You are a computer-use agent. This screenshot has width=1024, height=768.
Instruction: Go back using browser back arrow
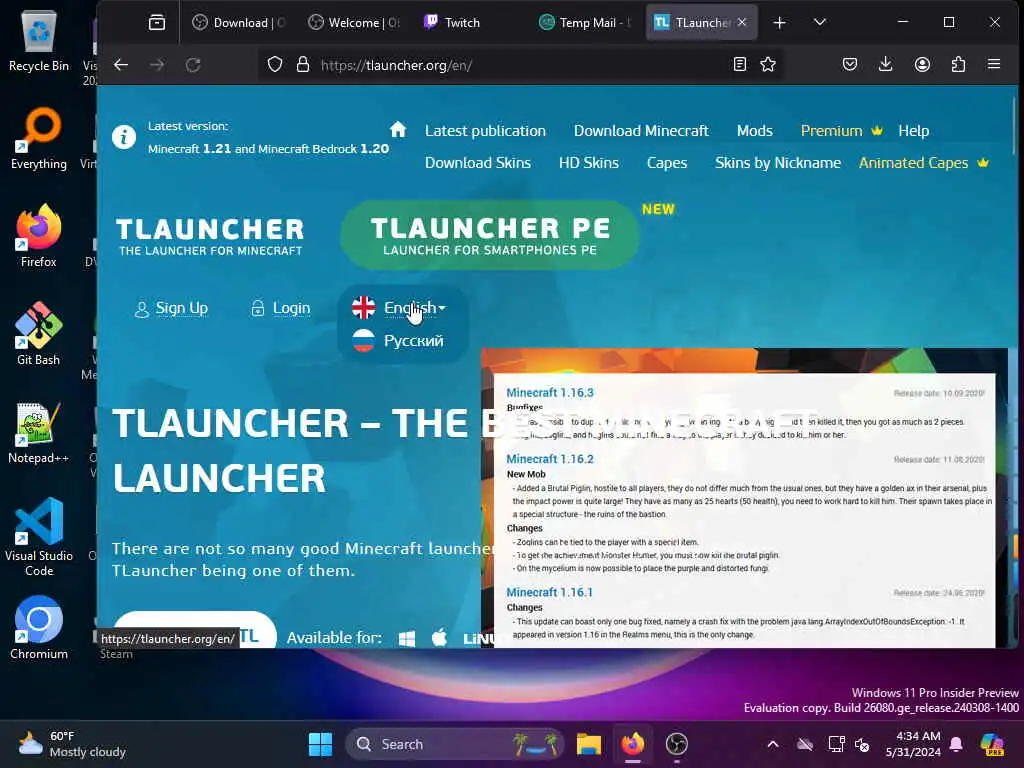pyautogui.click(x=121, y=65)
